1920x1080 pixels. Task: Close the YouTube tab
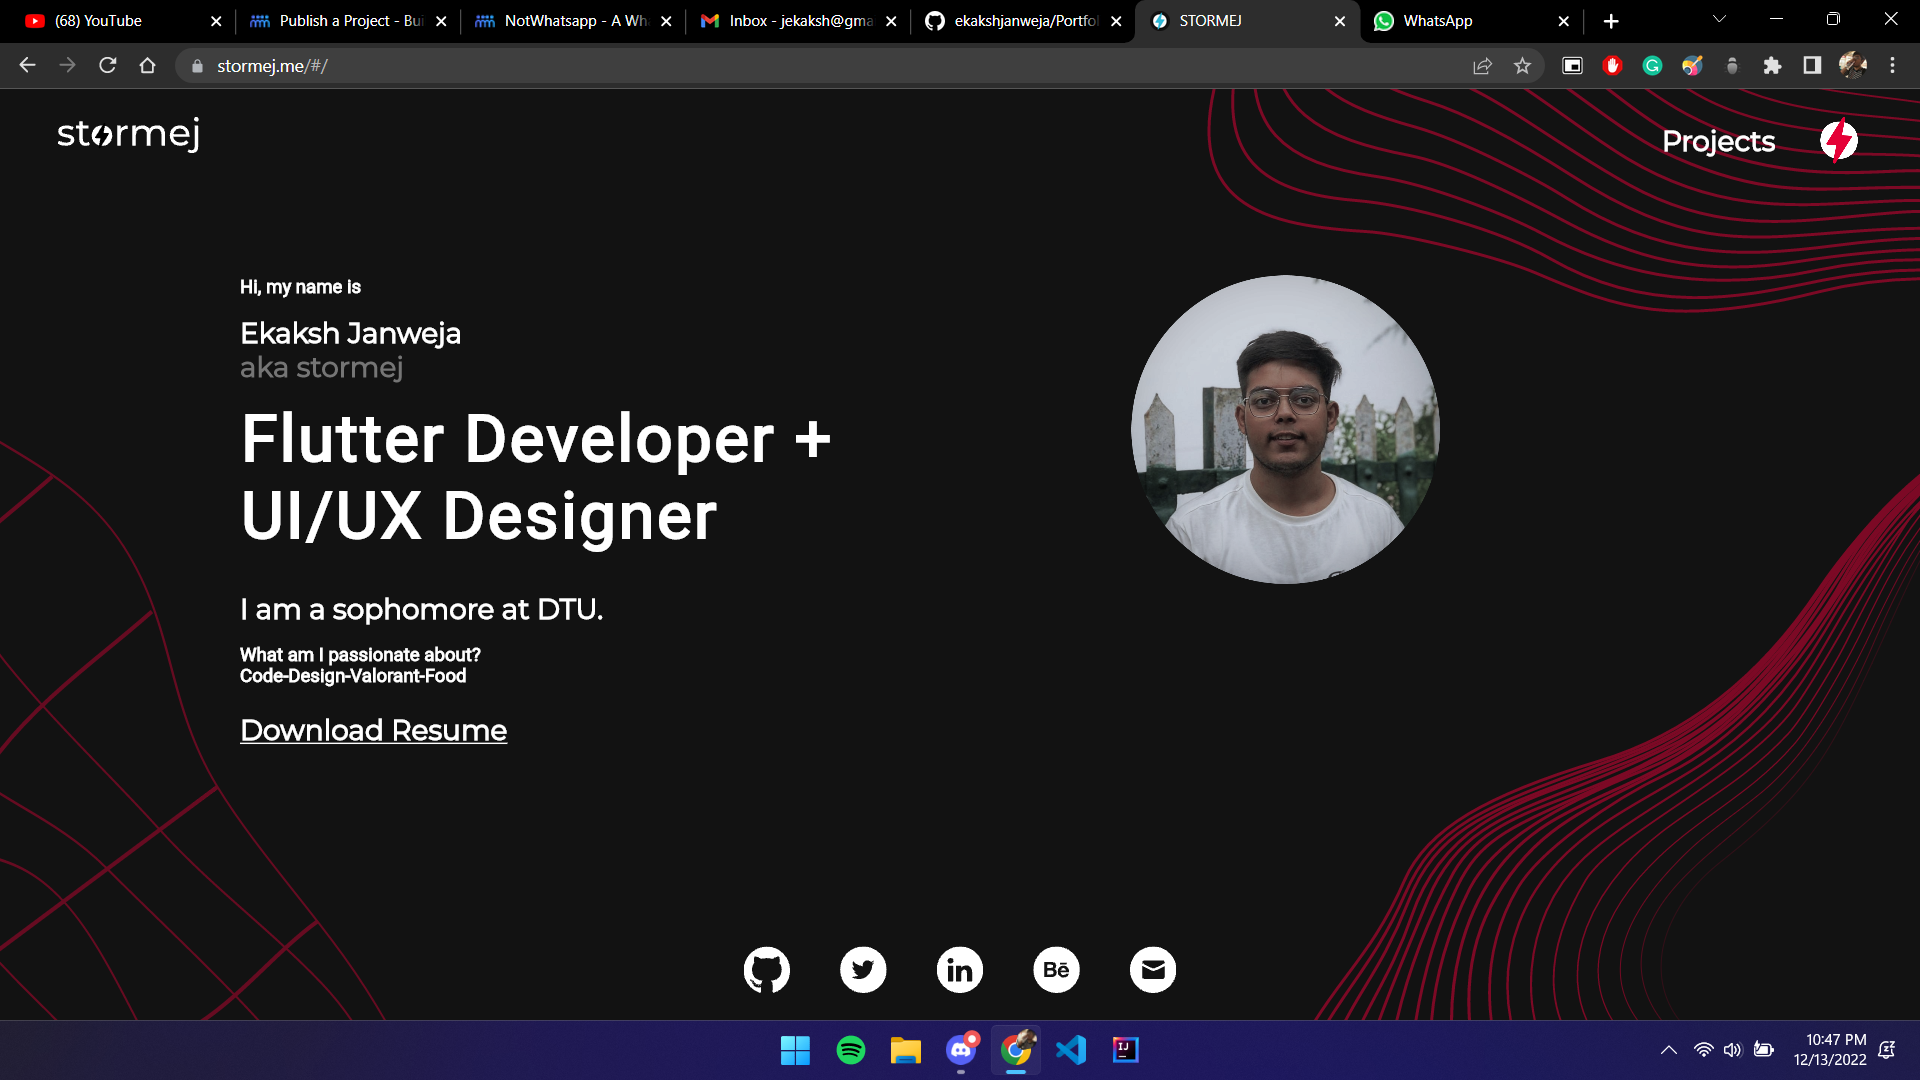pyautogui.click(x=216, y=21)
